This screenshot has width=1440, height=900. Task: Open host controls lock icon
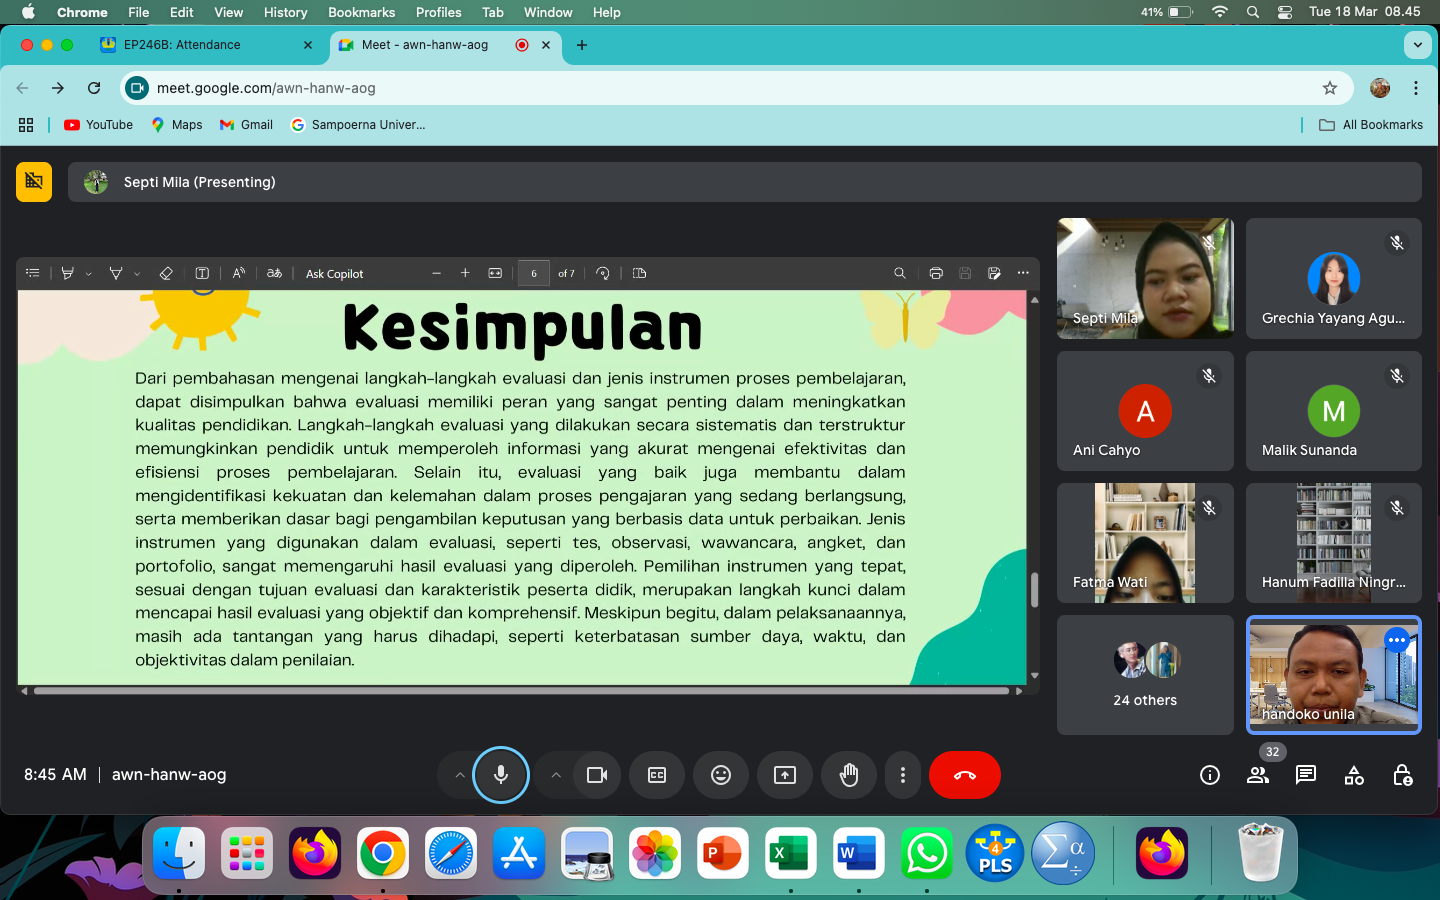(x=1402, y=775)
